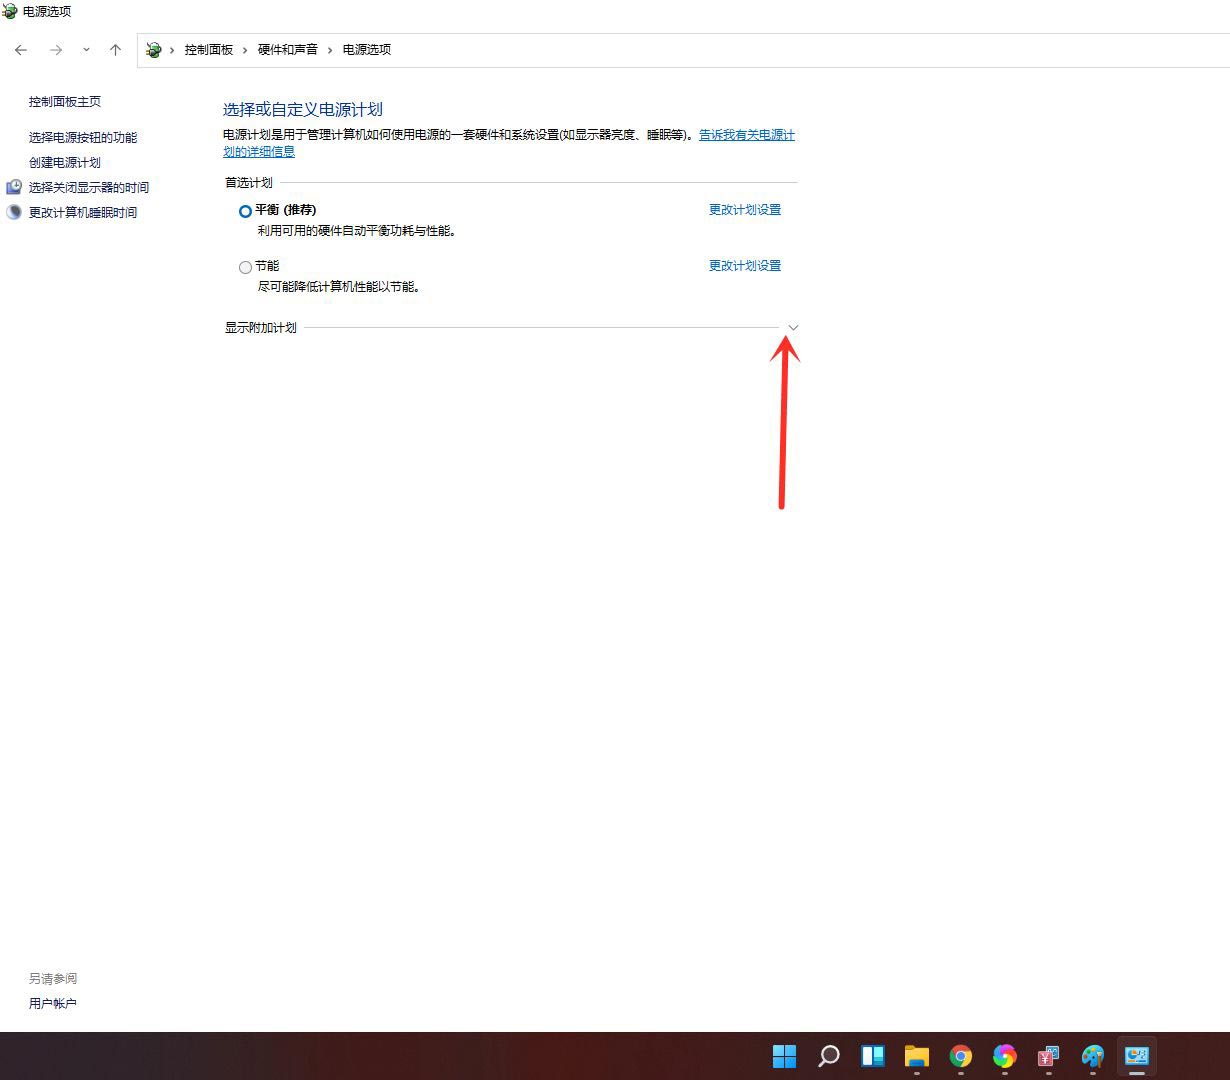Open the Start menu from the taskbar
The width and height of the screenshot is (1230, 1080).
pos(785,1055)
